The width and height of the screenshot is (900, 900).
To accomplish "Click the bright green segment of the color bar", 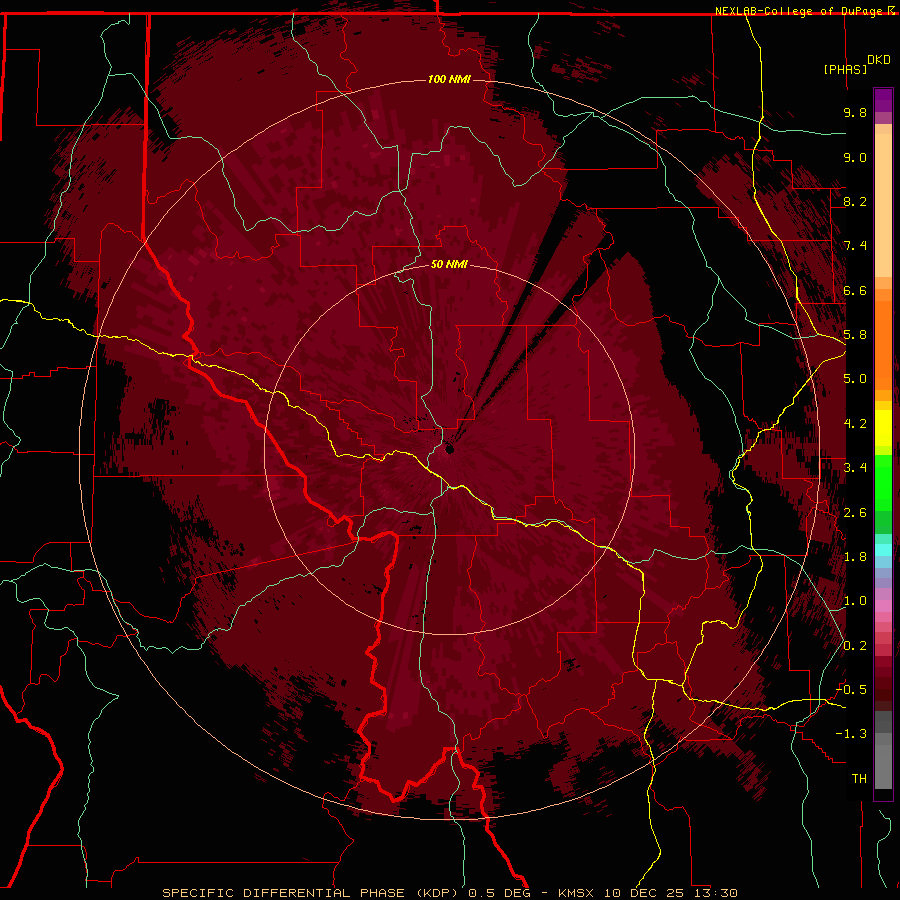I will [x=883, y=483].
